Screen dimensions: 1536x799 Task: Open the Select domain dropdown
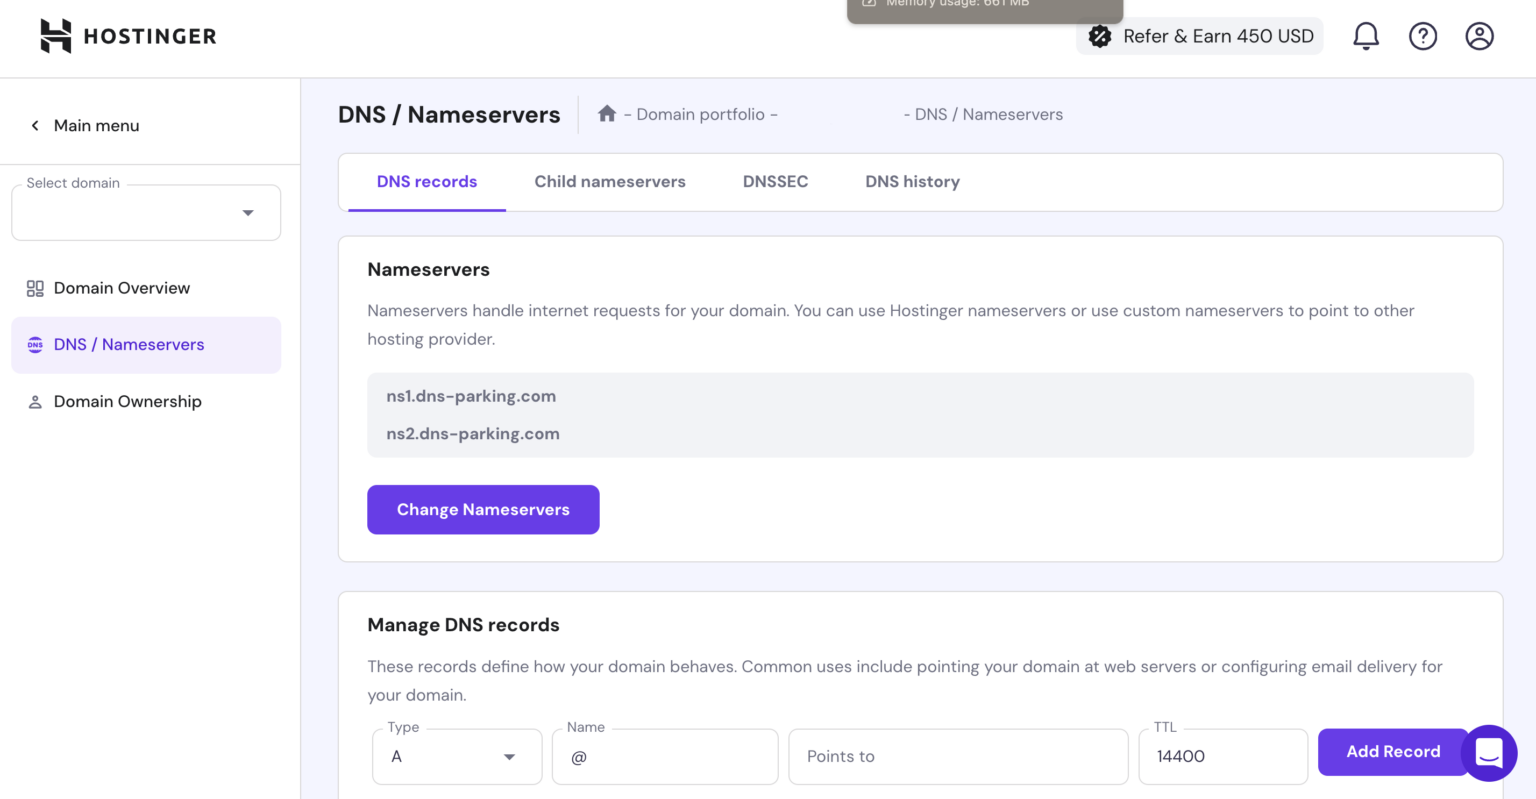145,212
